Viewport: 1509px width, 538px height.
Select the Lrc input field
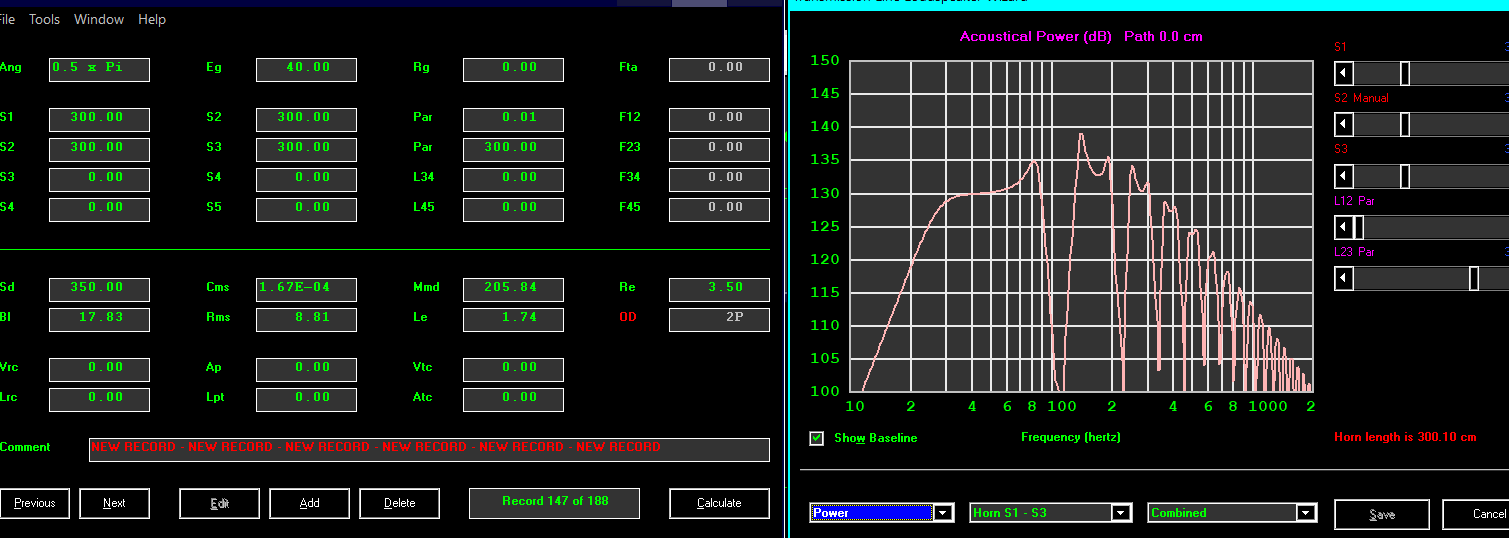click(x=100, y=399)
